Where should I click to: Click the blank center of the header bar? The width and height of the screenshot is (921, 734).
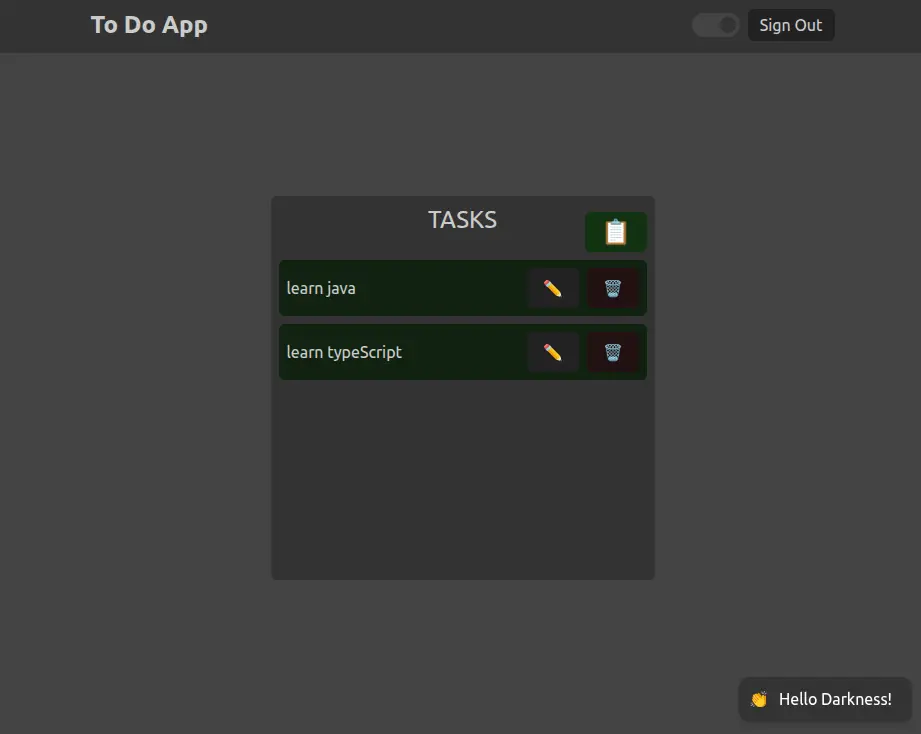pos(450,25)
